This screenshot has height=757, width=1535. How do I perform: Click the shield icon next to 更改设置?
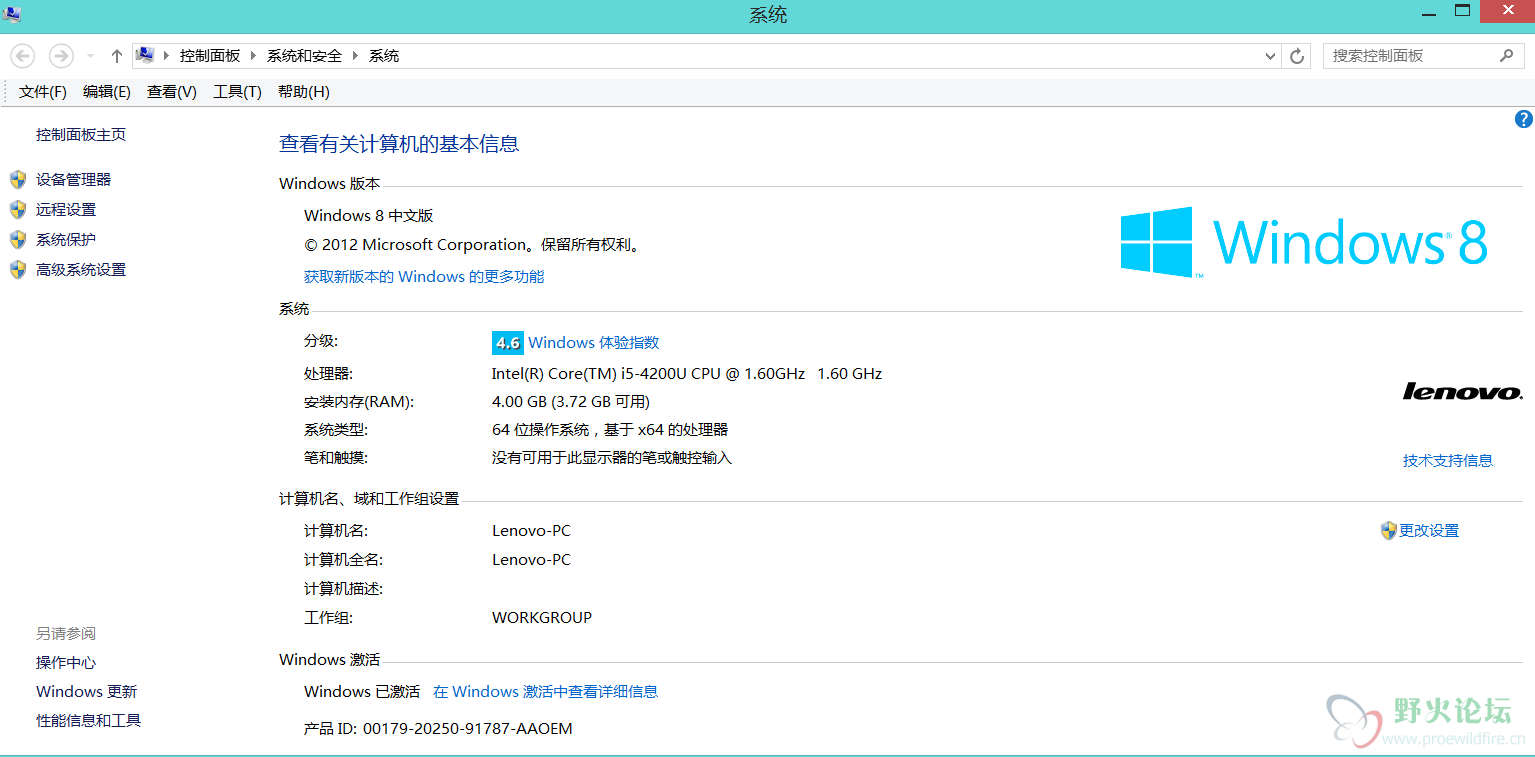click(1388, 531)
